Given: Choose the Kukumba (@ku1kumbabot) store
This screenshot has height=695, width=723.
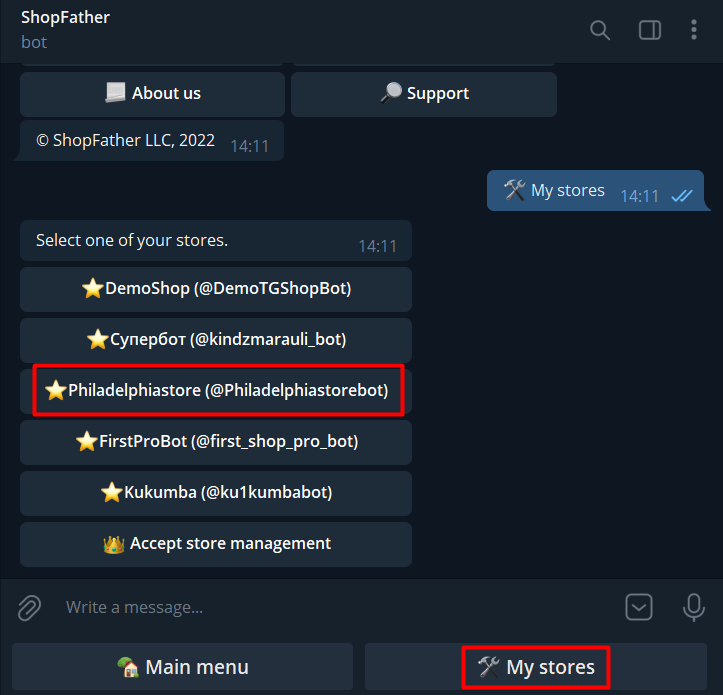Looking at the screenshot, I should (216, 493).
